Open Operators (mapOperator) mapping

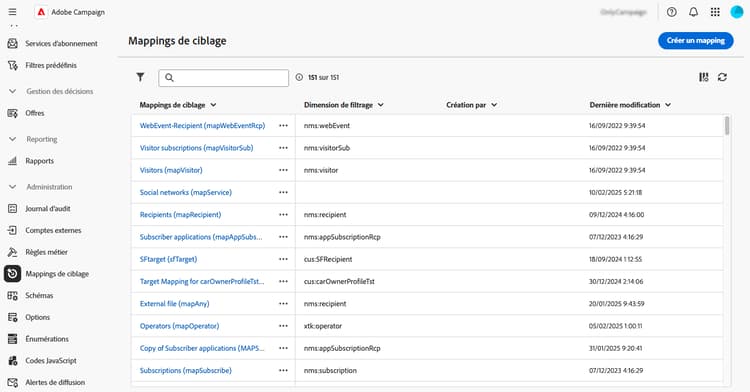point(179,326)
